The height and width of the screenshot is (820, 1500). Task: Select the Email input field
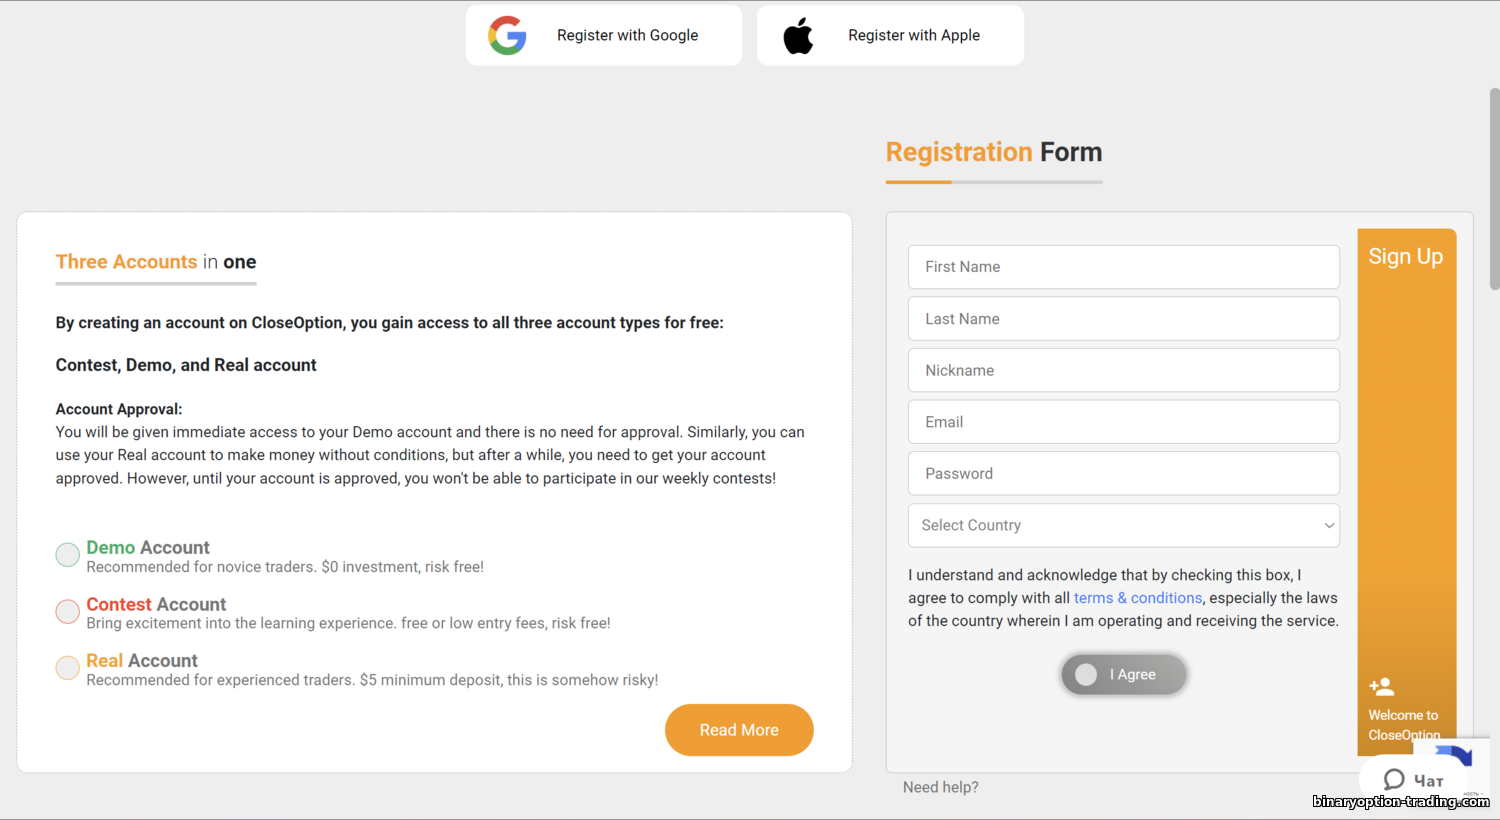(1123, 422)
